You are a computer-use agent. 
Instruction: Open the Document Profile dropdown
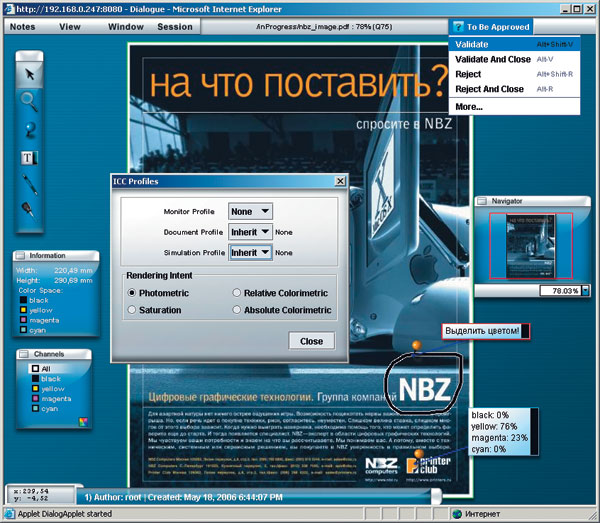[x=250, y=232]
